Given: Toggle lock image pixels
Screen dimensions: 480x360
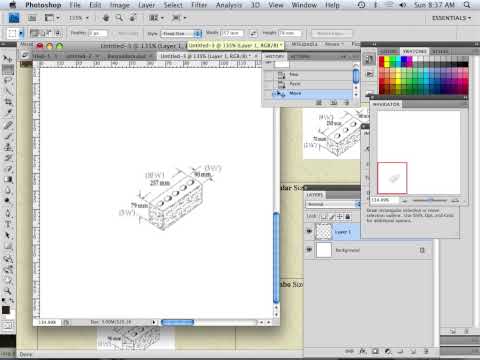Looking at the screenshot, I should click(x=332, y=217).
